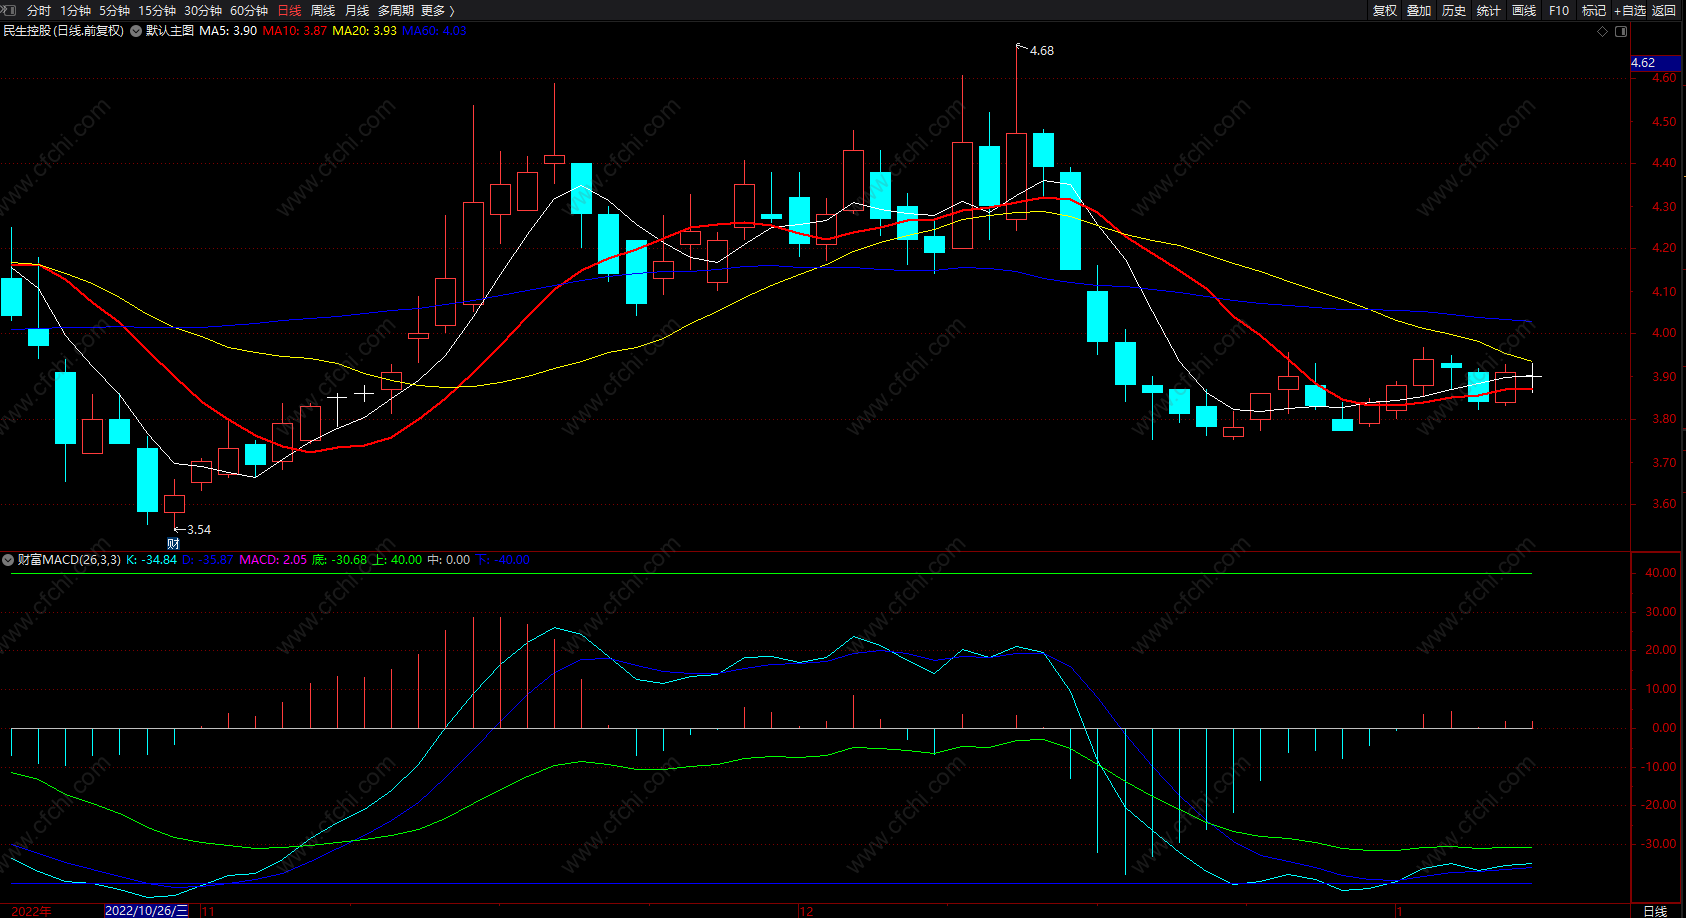The width and height of the screenshot is (1686, 918).
Task: Click the MA5: 3.90 legend value
Action: coord(228,31)
